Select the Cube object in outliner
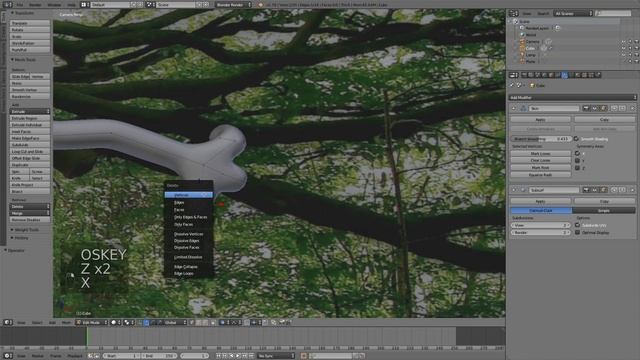 [x=530, y=48]
